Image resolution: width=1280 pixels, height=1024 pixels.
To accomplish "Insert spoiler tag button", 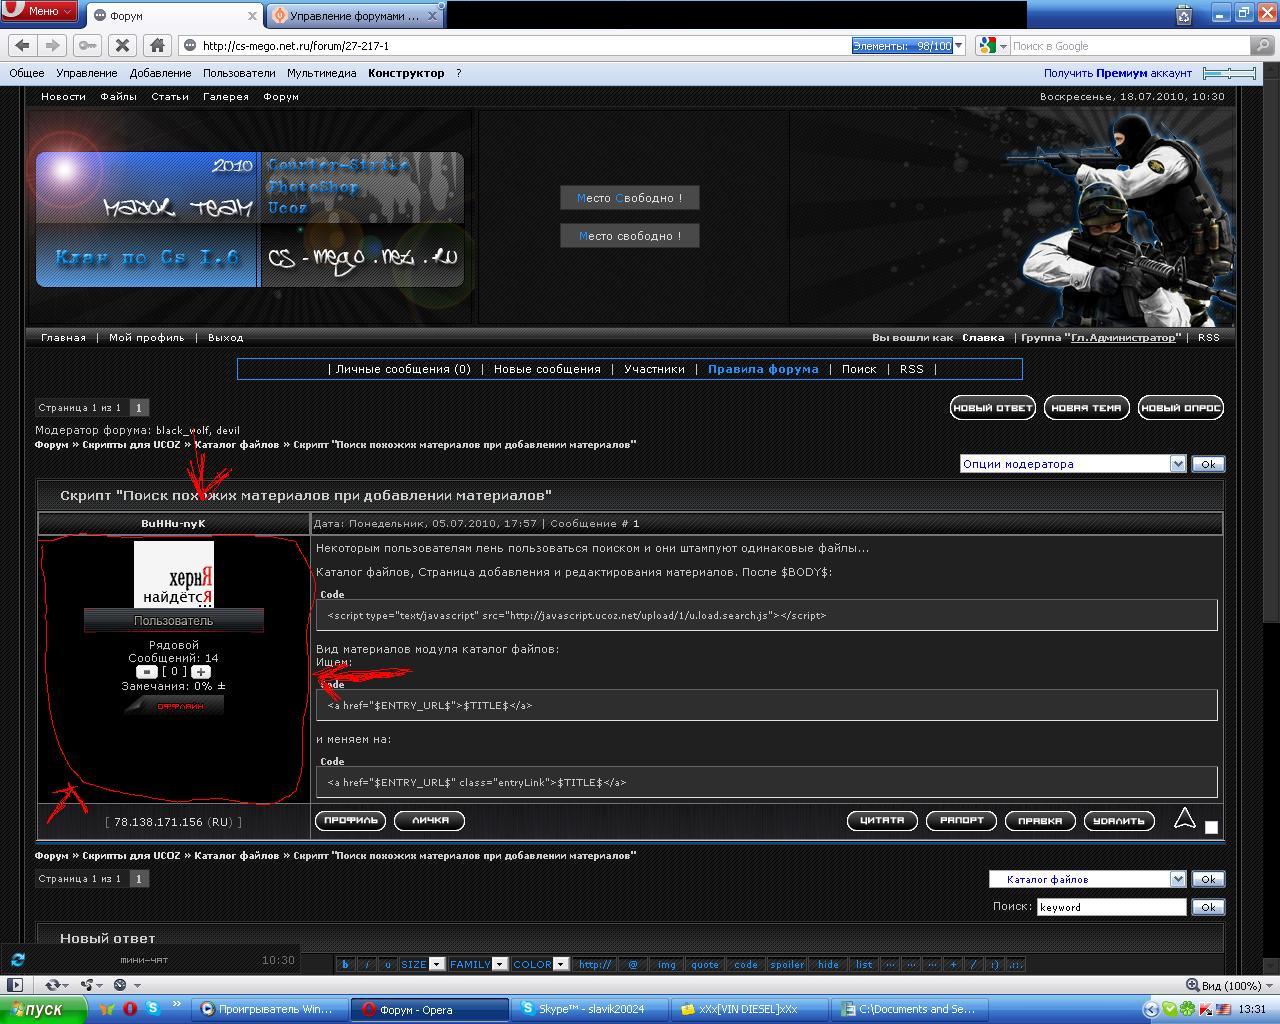I will pos(787,964).
